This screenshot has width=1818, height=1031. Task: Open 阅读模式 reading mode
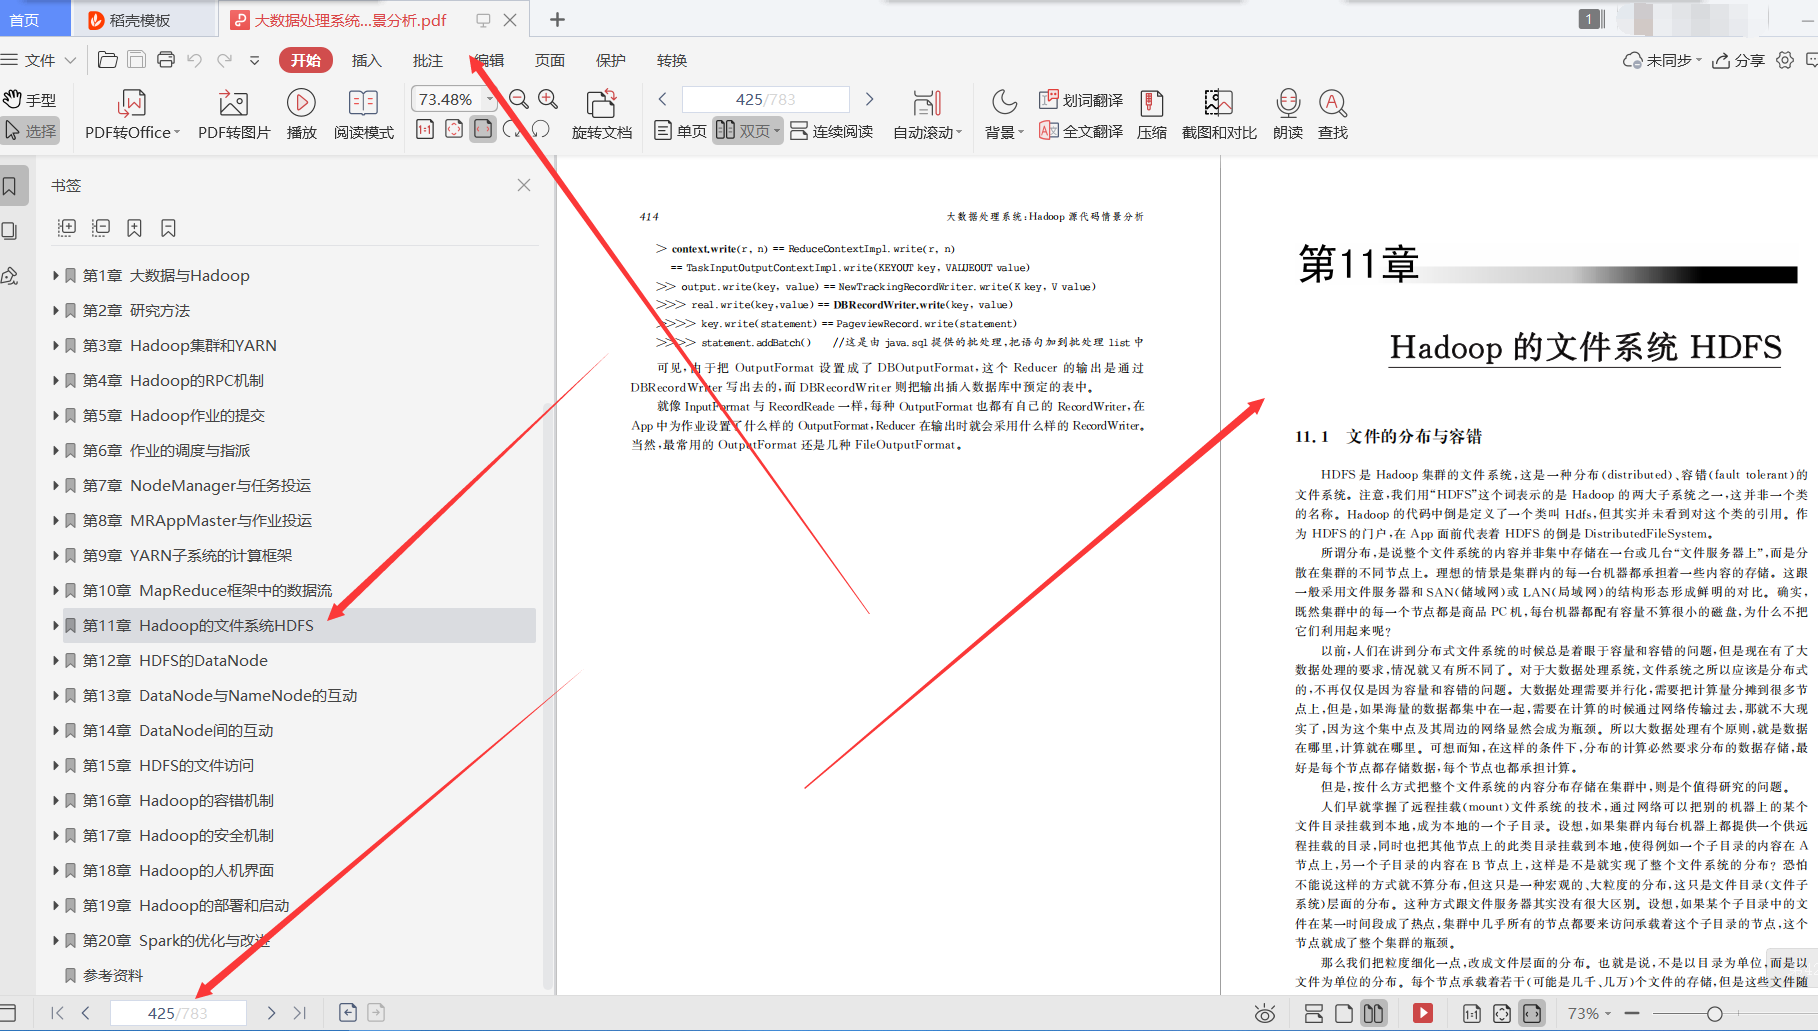coord(364,115)
